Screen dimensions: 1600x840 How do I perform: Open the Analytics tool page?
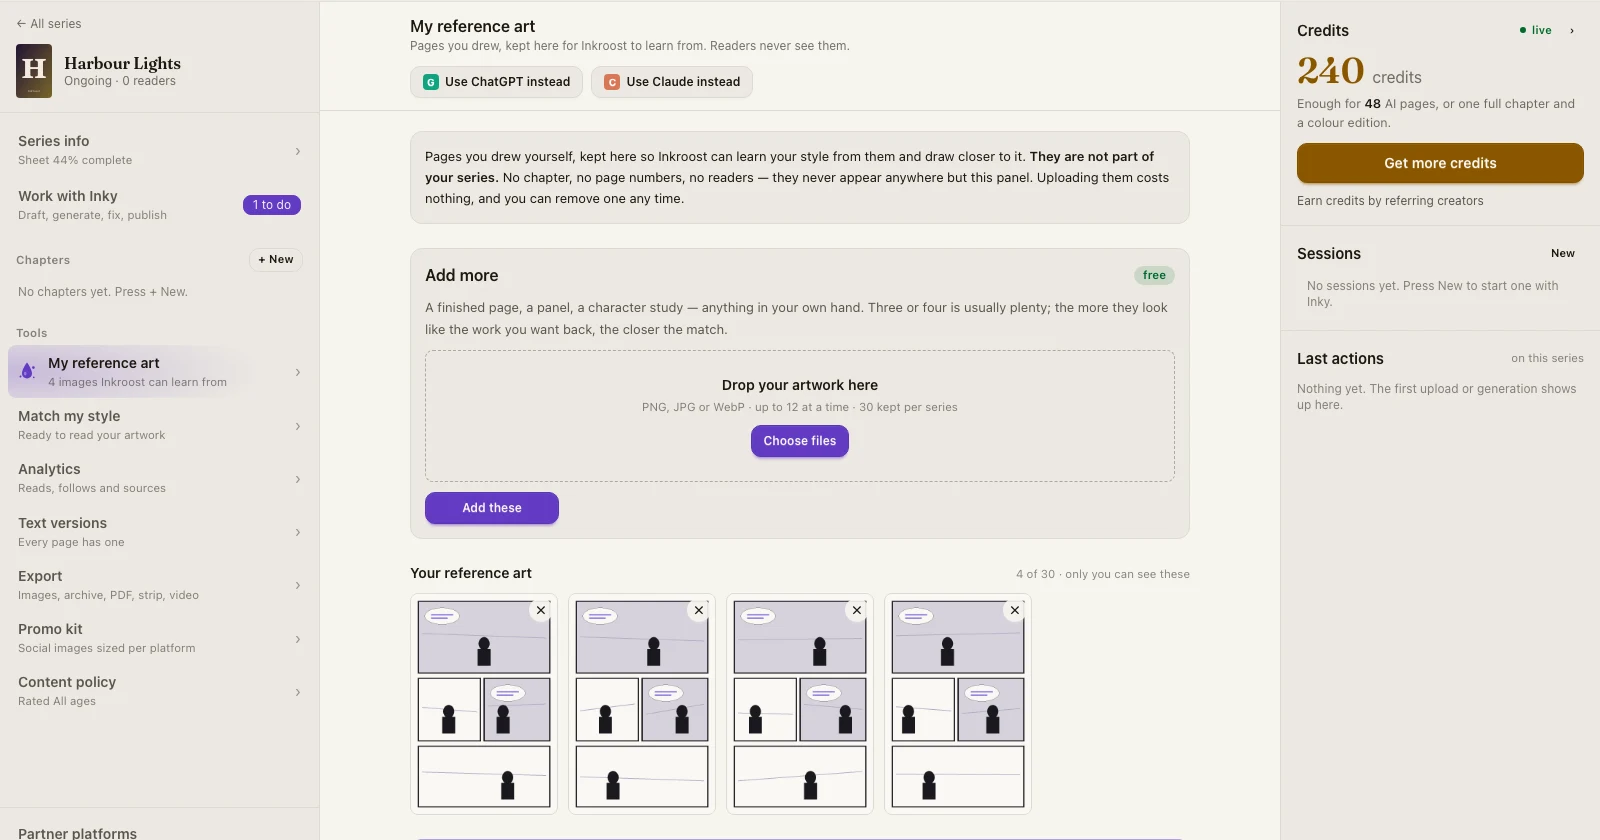click(160, 478)
